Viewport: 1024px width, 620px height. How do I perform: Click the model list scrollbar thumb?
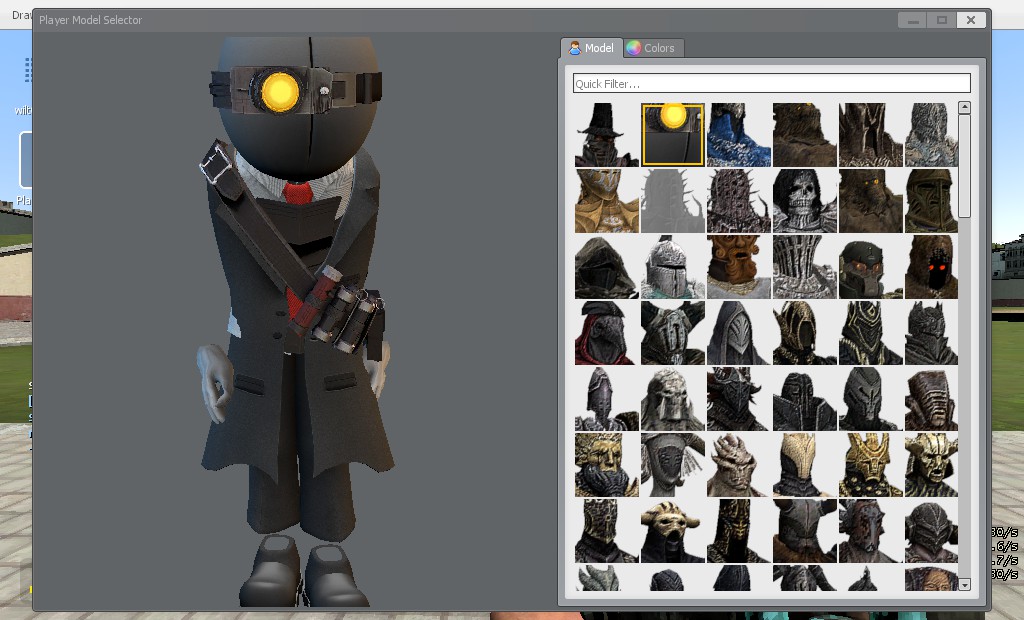click(x=965, y=166)
